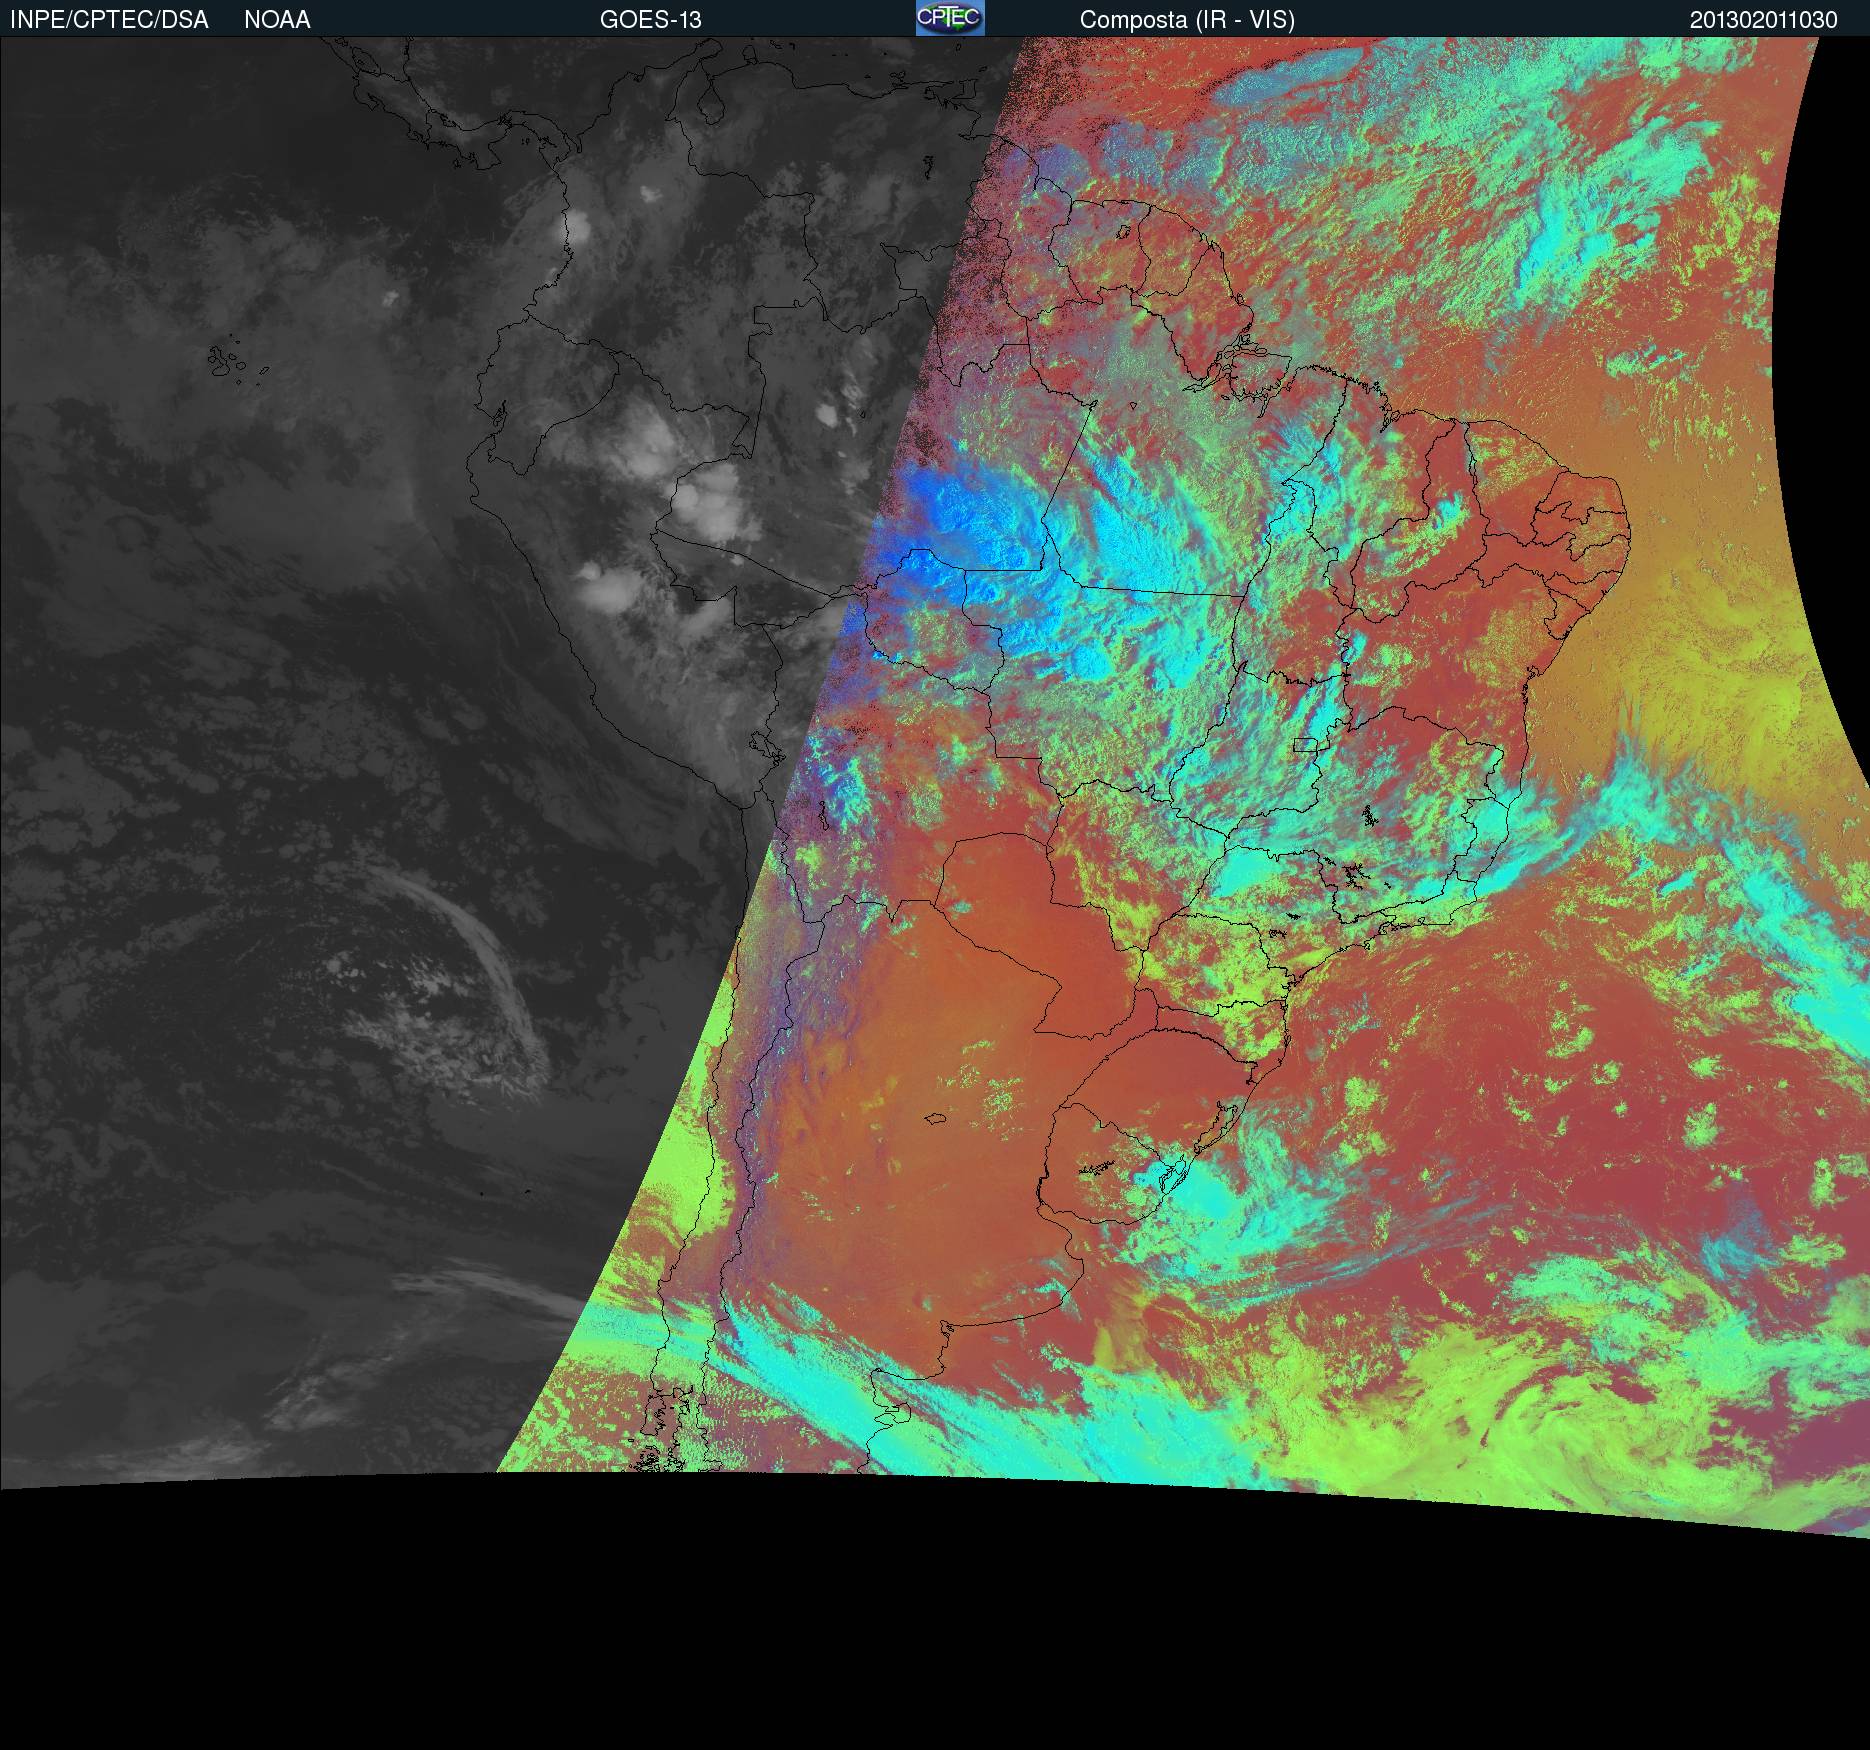The width and height of the screenshot is (1870, 1750).
Task: Select the 201302011030 timestamp
Action: click(x=1764, y=20)
